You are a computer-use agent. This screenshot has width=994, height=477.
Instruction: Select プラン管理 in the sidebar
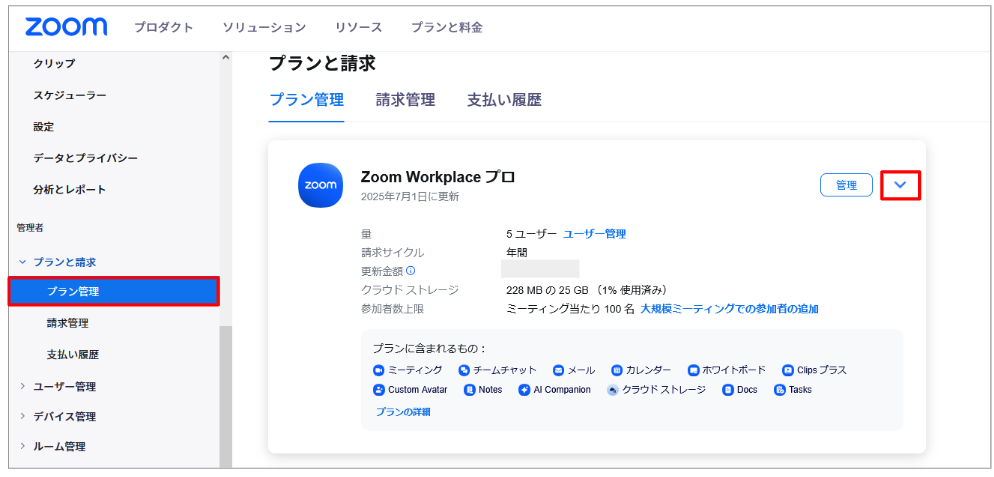(114, 292)
